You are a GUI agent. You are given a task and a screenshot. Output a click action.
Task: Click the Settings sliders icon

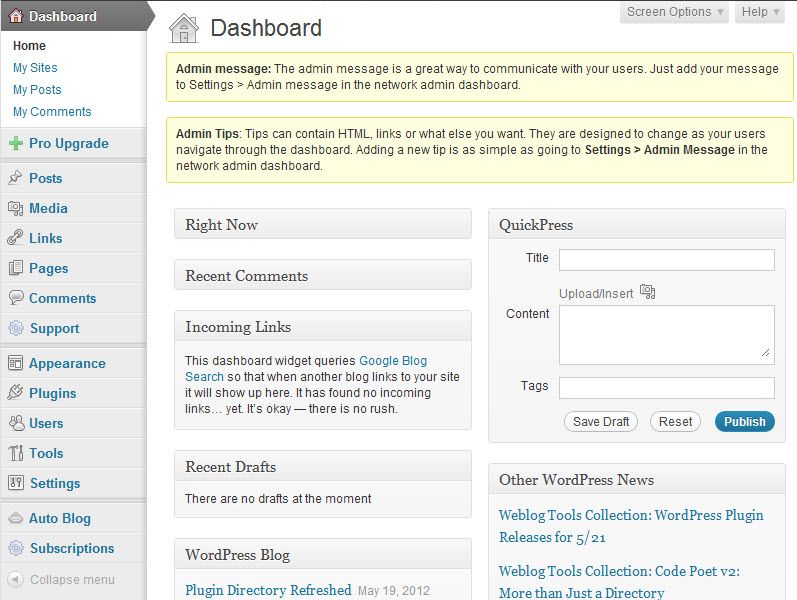16,483
